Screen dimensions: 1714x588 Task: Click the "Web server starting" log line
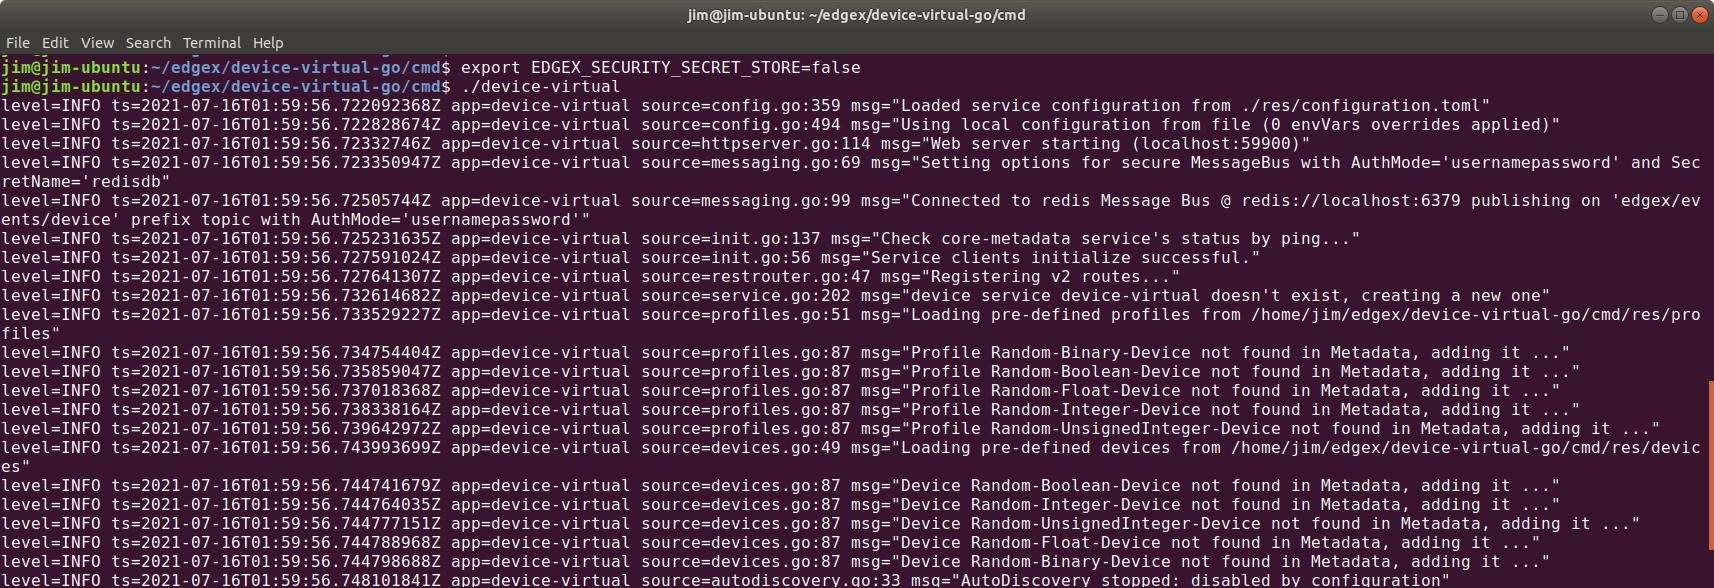click(x=656, y=144)
